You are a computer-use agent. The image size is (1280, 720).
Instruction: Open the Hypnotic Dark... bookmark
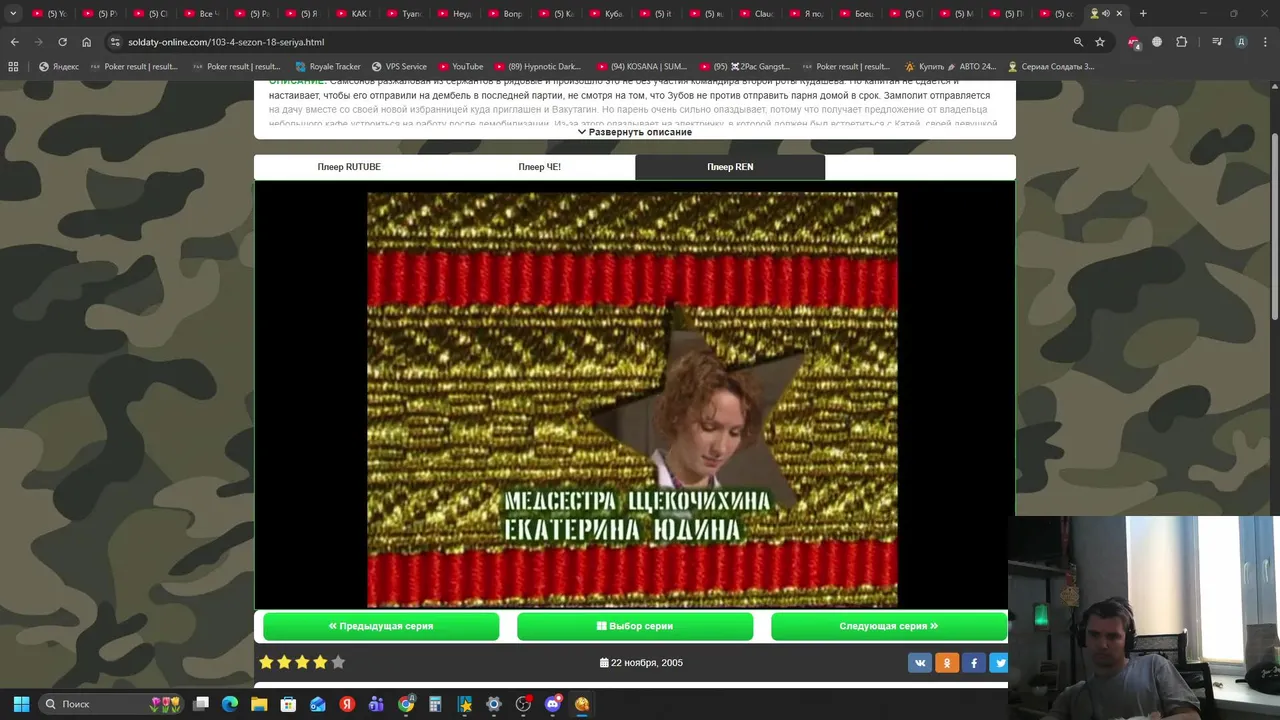click(x=537, y=67)
